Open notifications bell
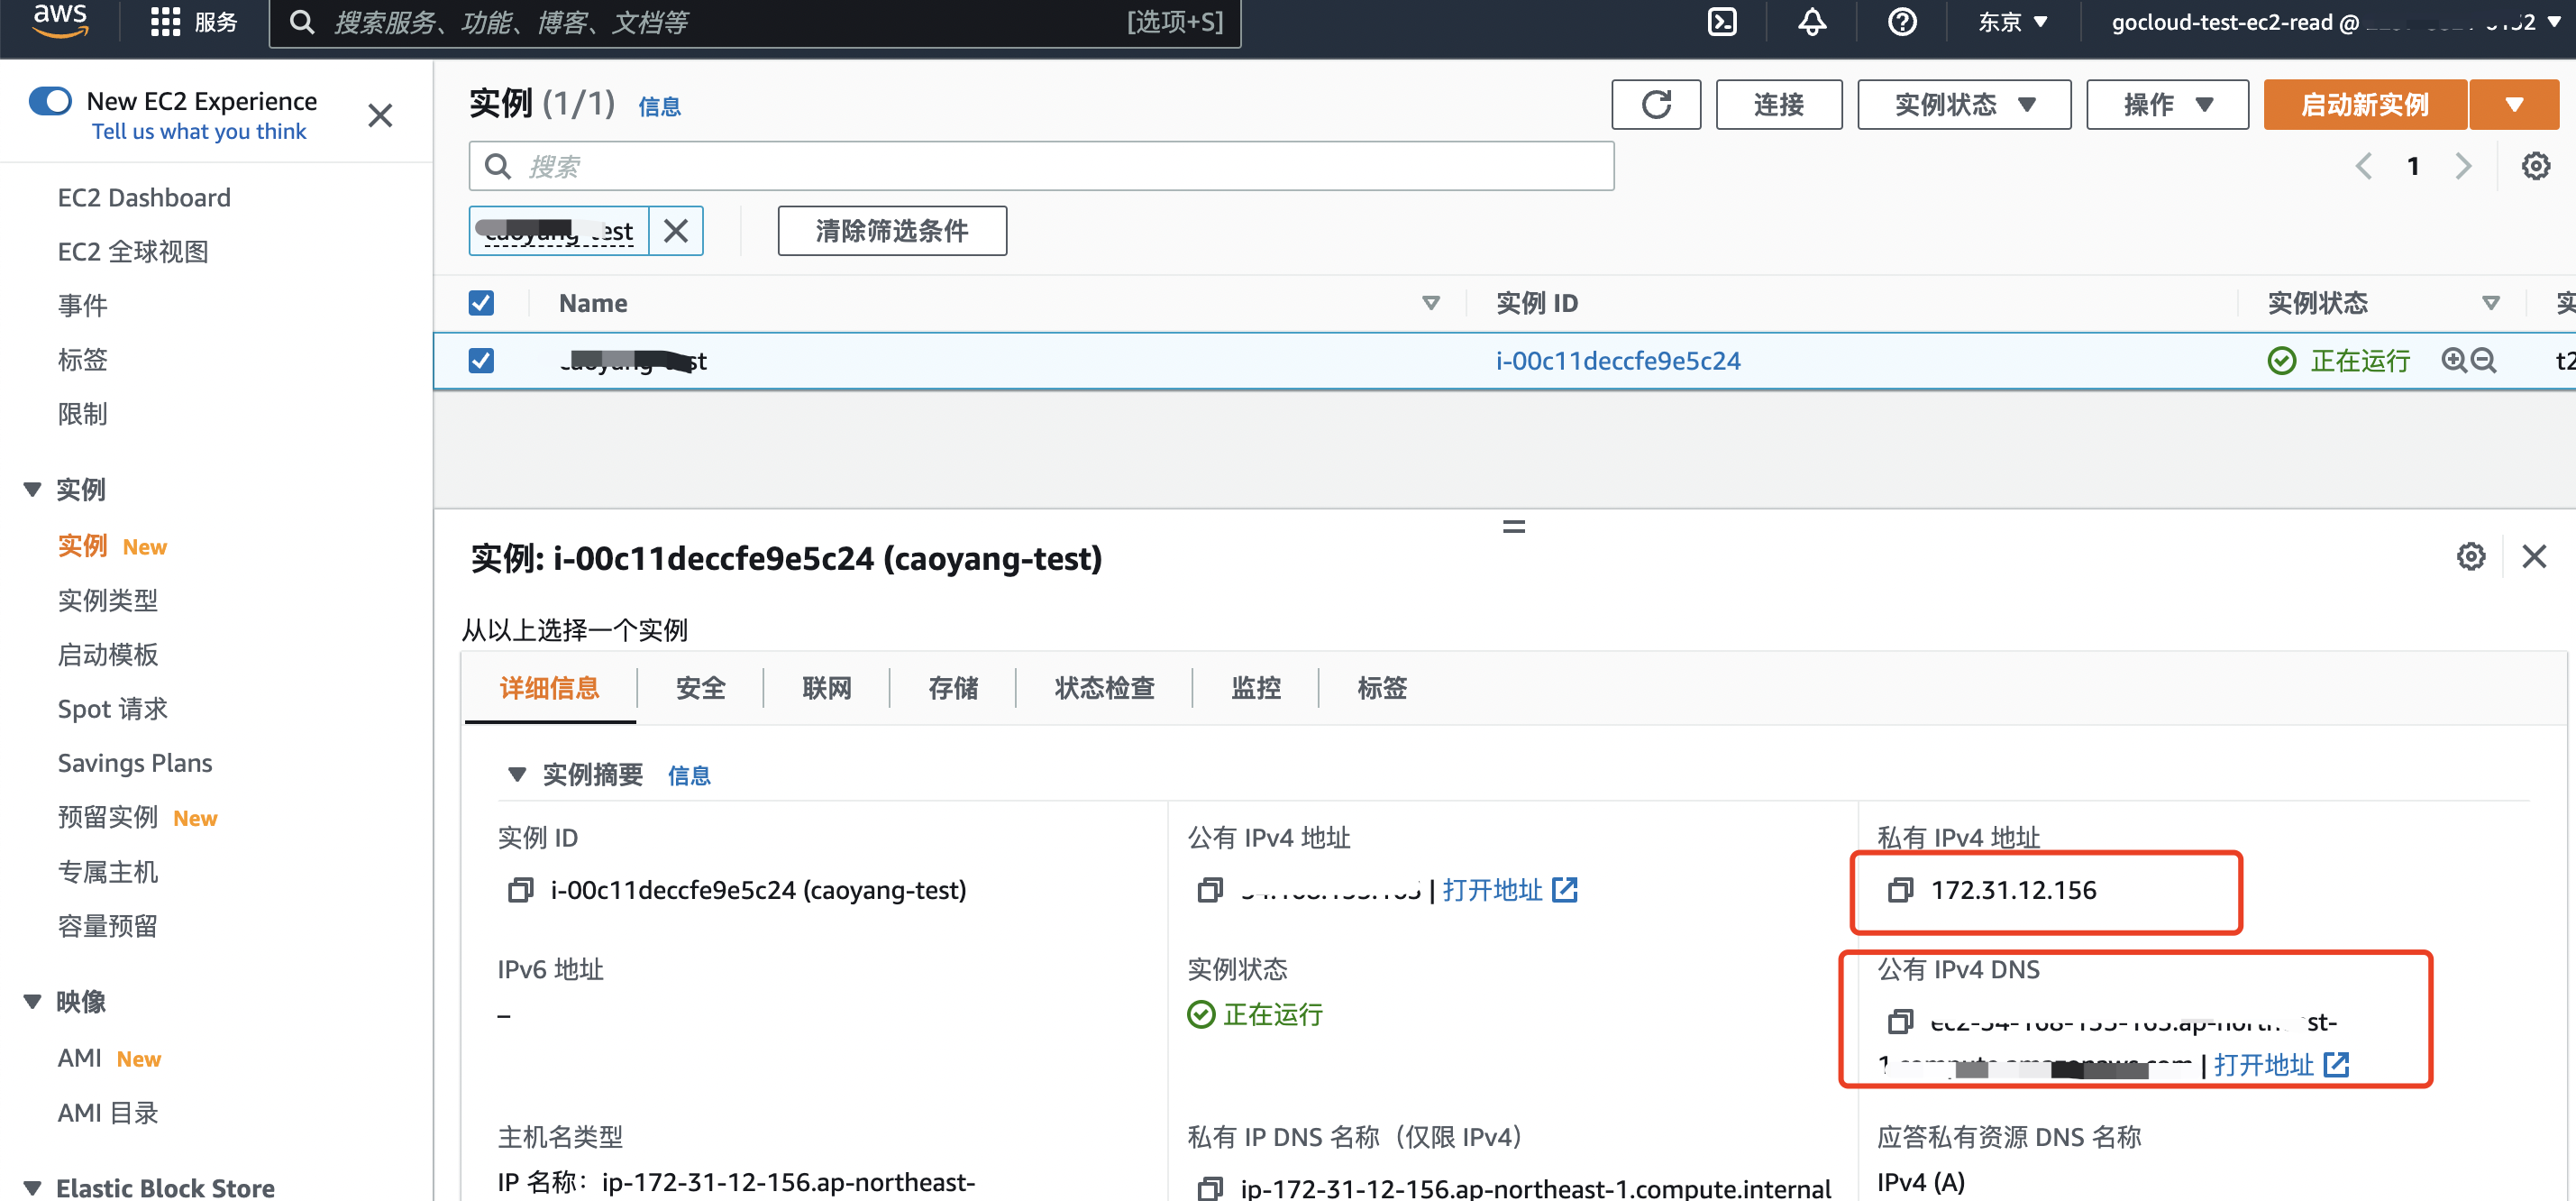The image size is (2576, 1201). [1812, 22]
